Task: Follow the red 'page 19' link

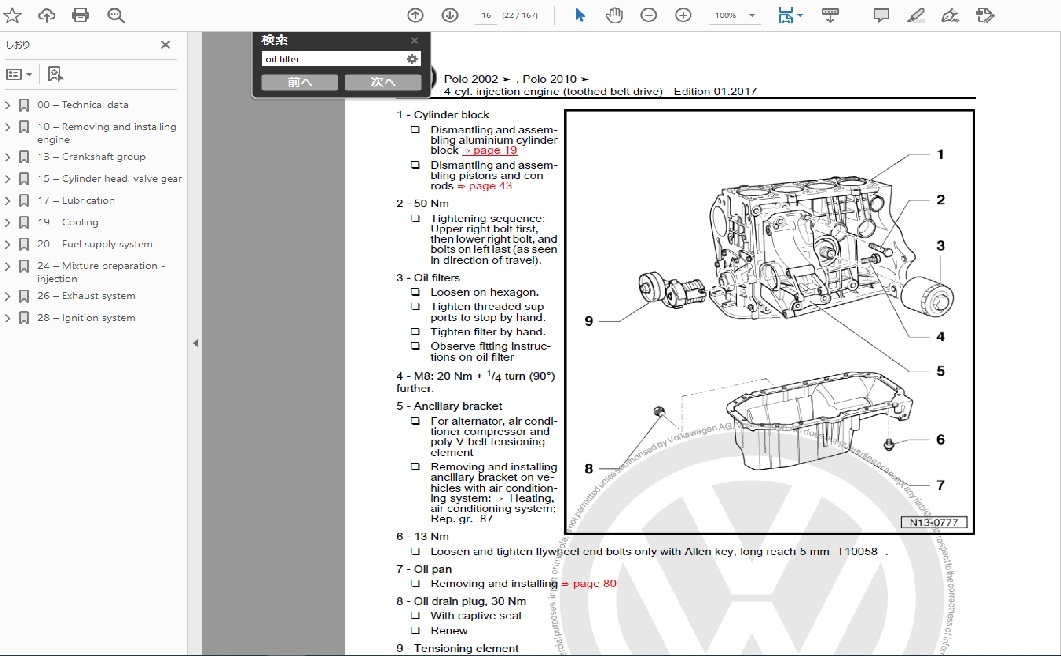Action: [x=491, y=150]
